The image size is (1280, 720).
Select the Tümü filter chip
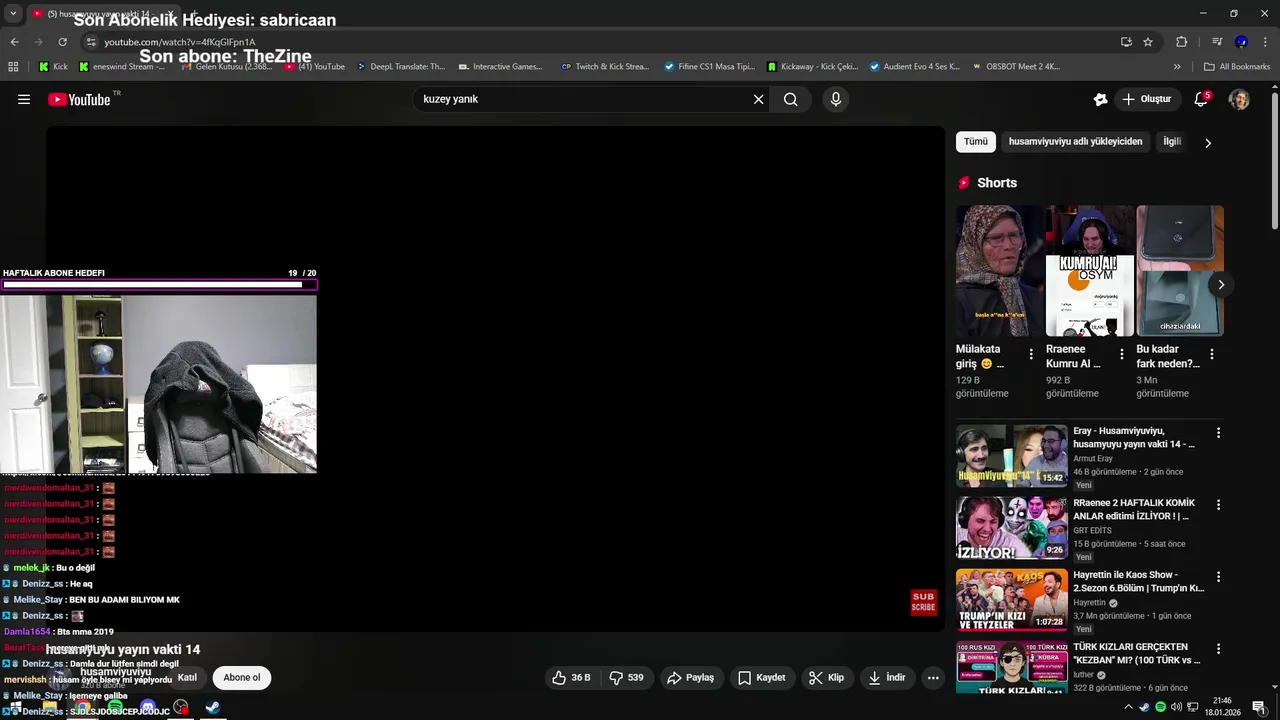976,142
